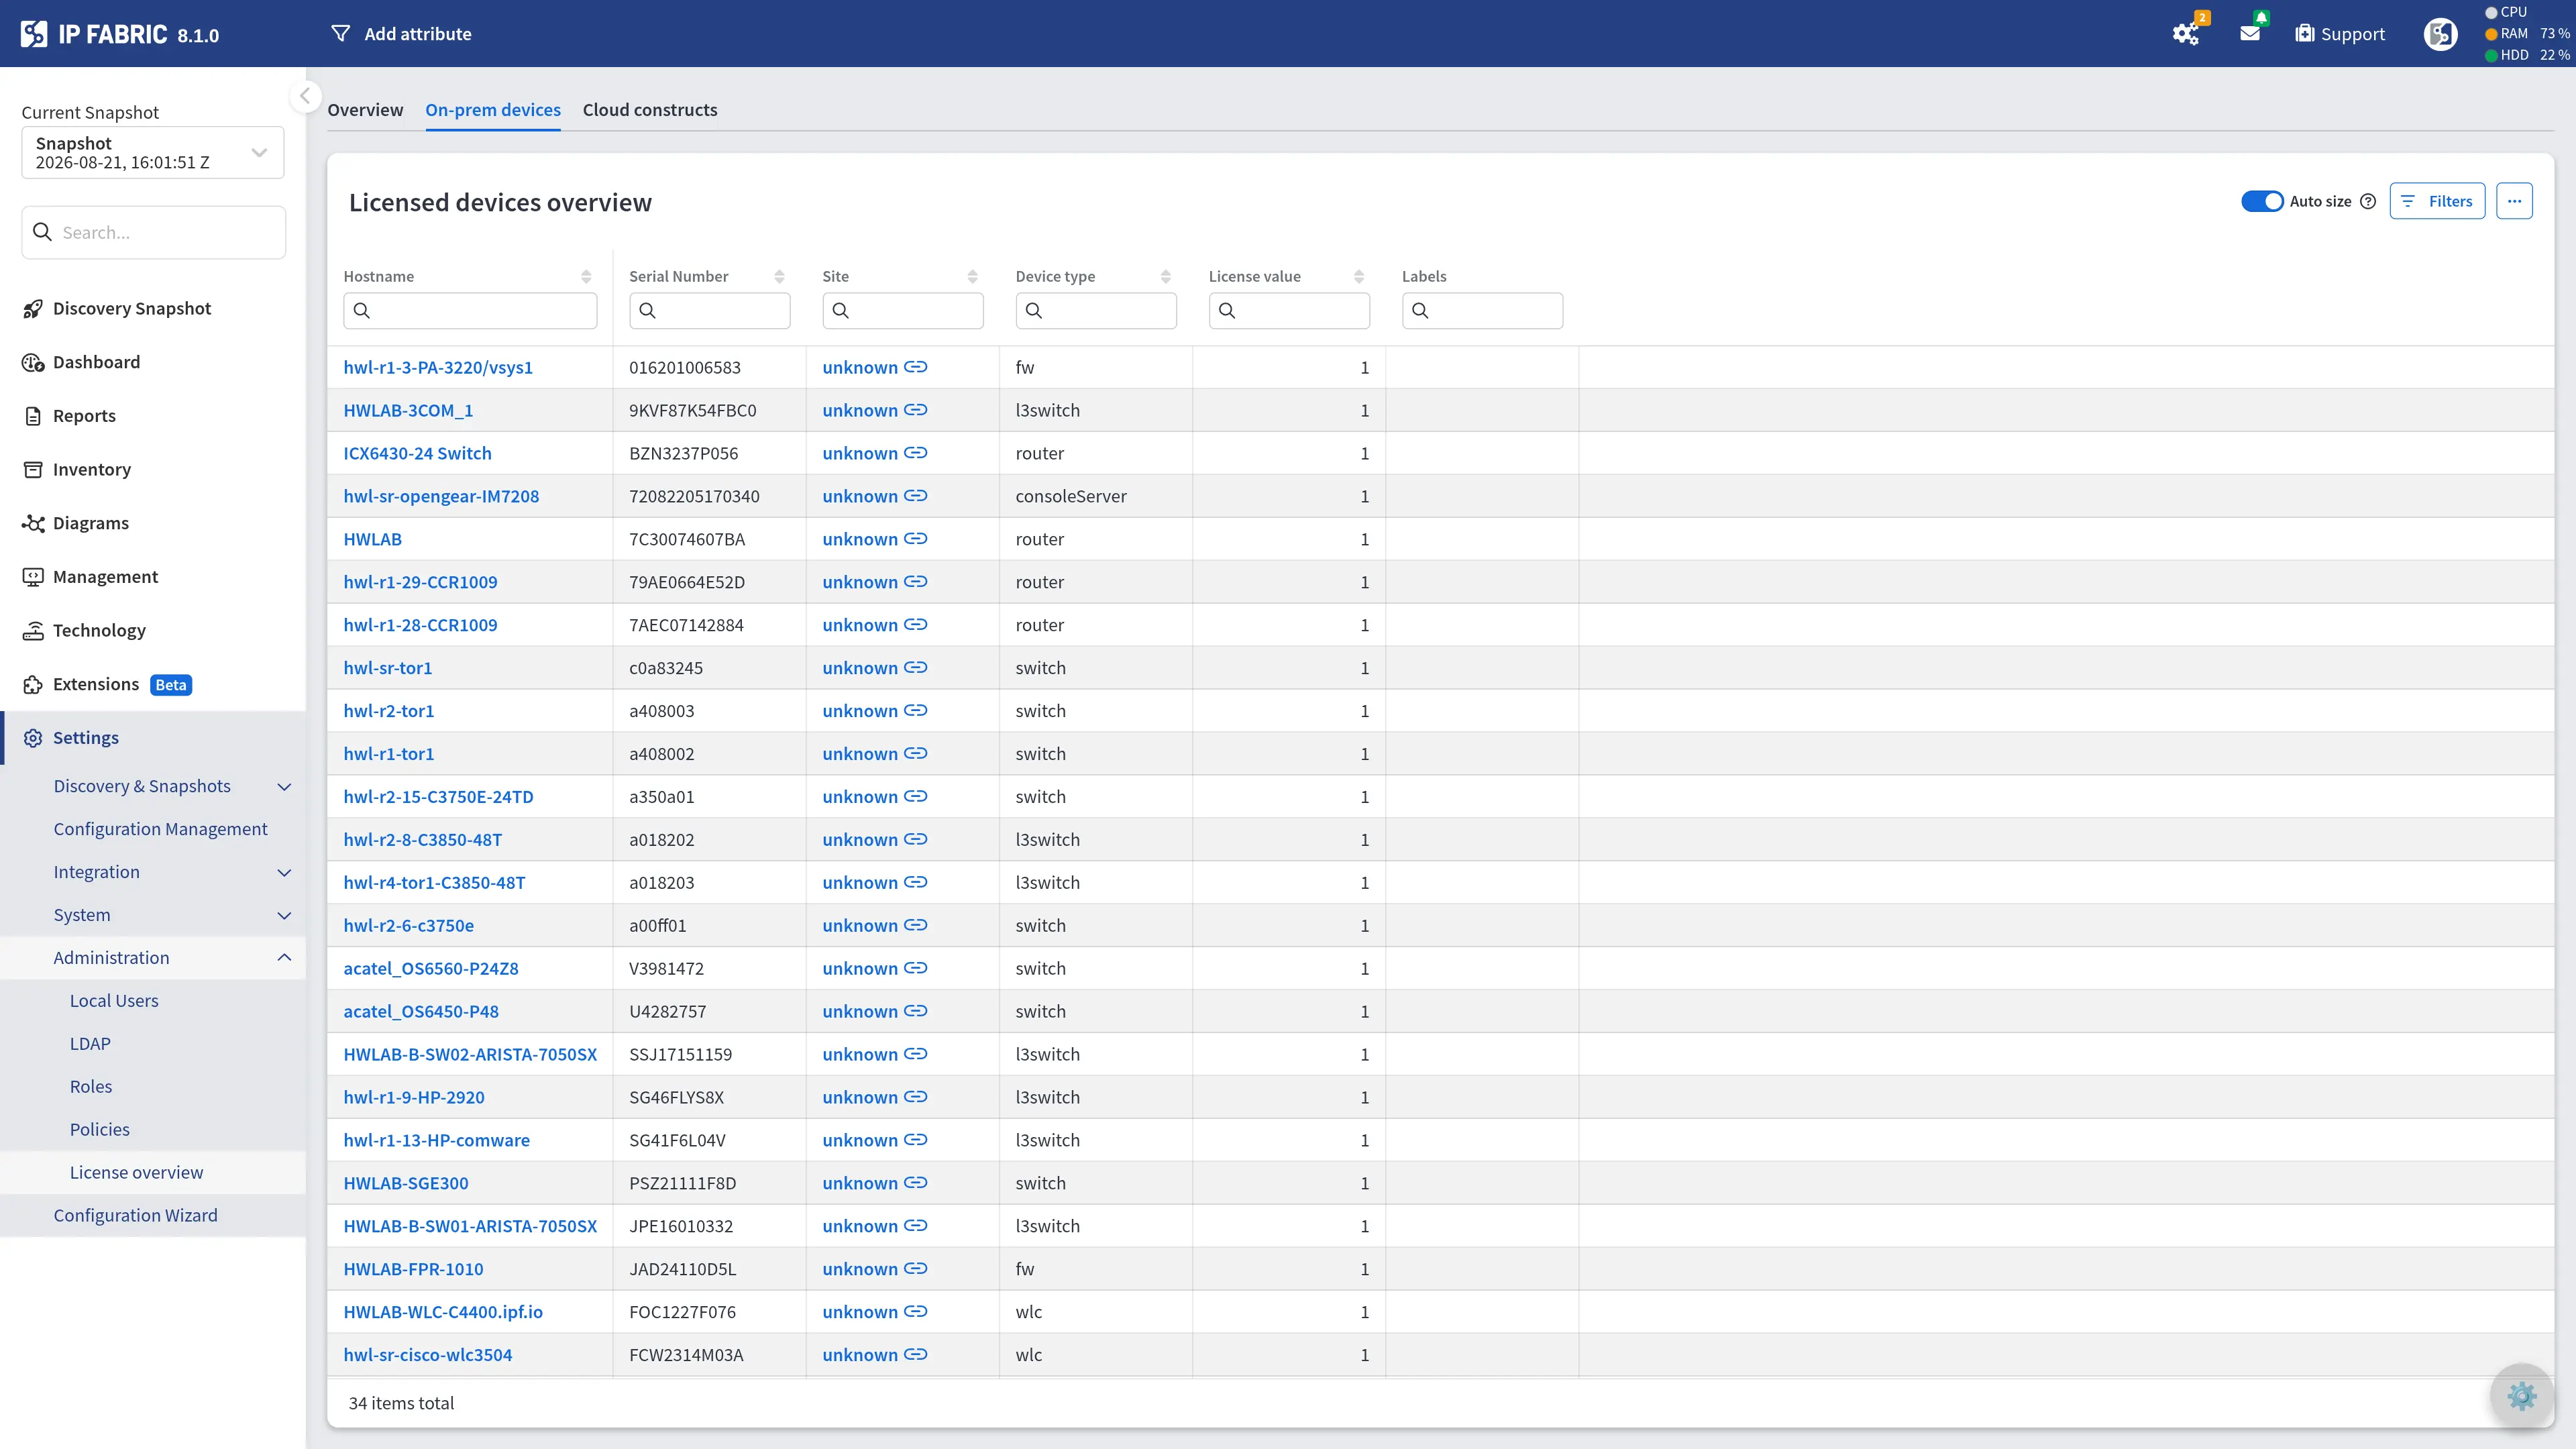Open the hwl-sr-opengear-IM7208 hostname link

(x=441, y=496)
